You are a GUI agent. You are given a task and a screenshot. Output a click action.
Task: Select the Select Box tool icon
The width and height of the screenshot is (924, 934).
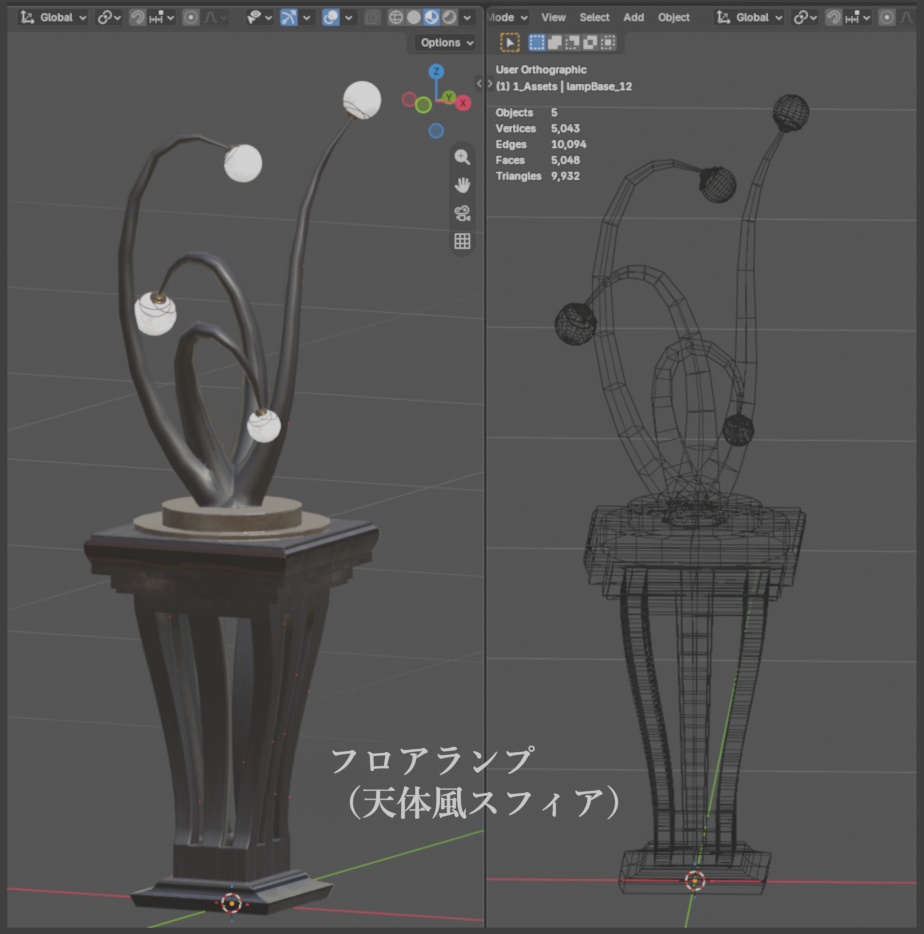510,42
